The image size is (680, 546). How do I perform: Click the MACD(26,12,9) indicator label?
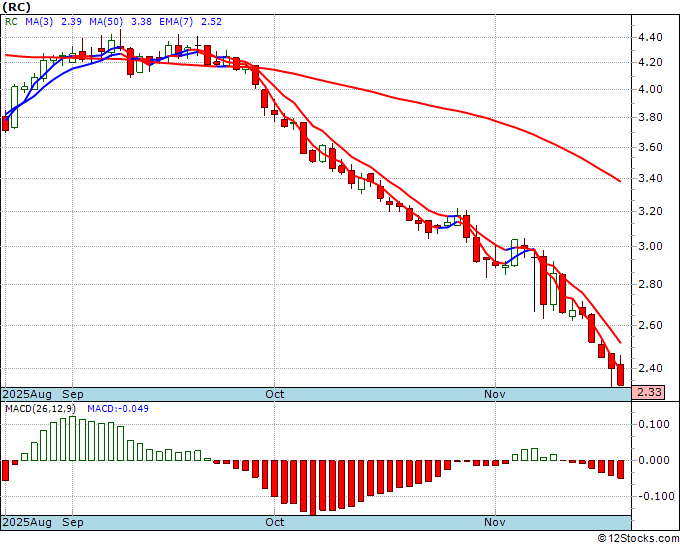[40, 409]
